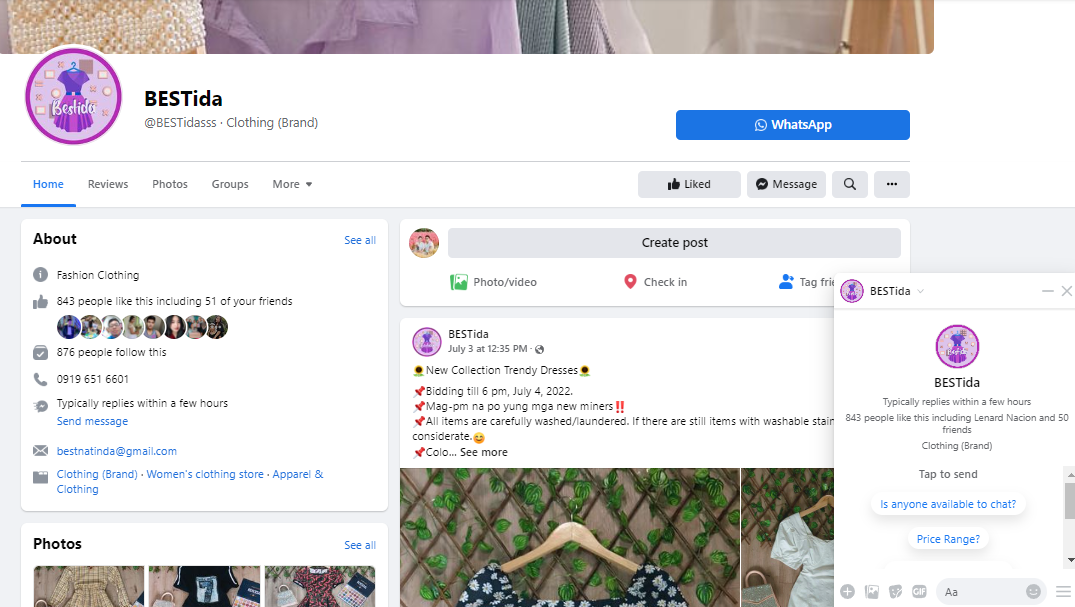1075x607 pixels.
Task: Search this page with the magnifier icon
Action: point(849,184)
